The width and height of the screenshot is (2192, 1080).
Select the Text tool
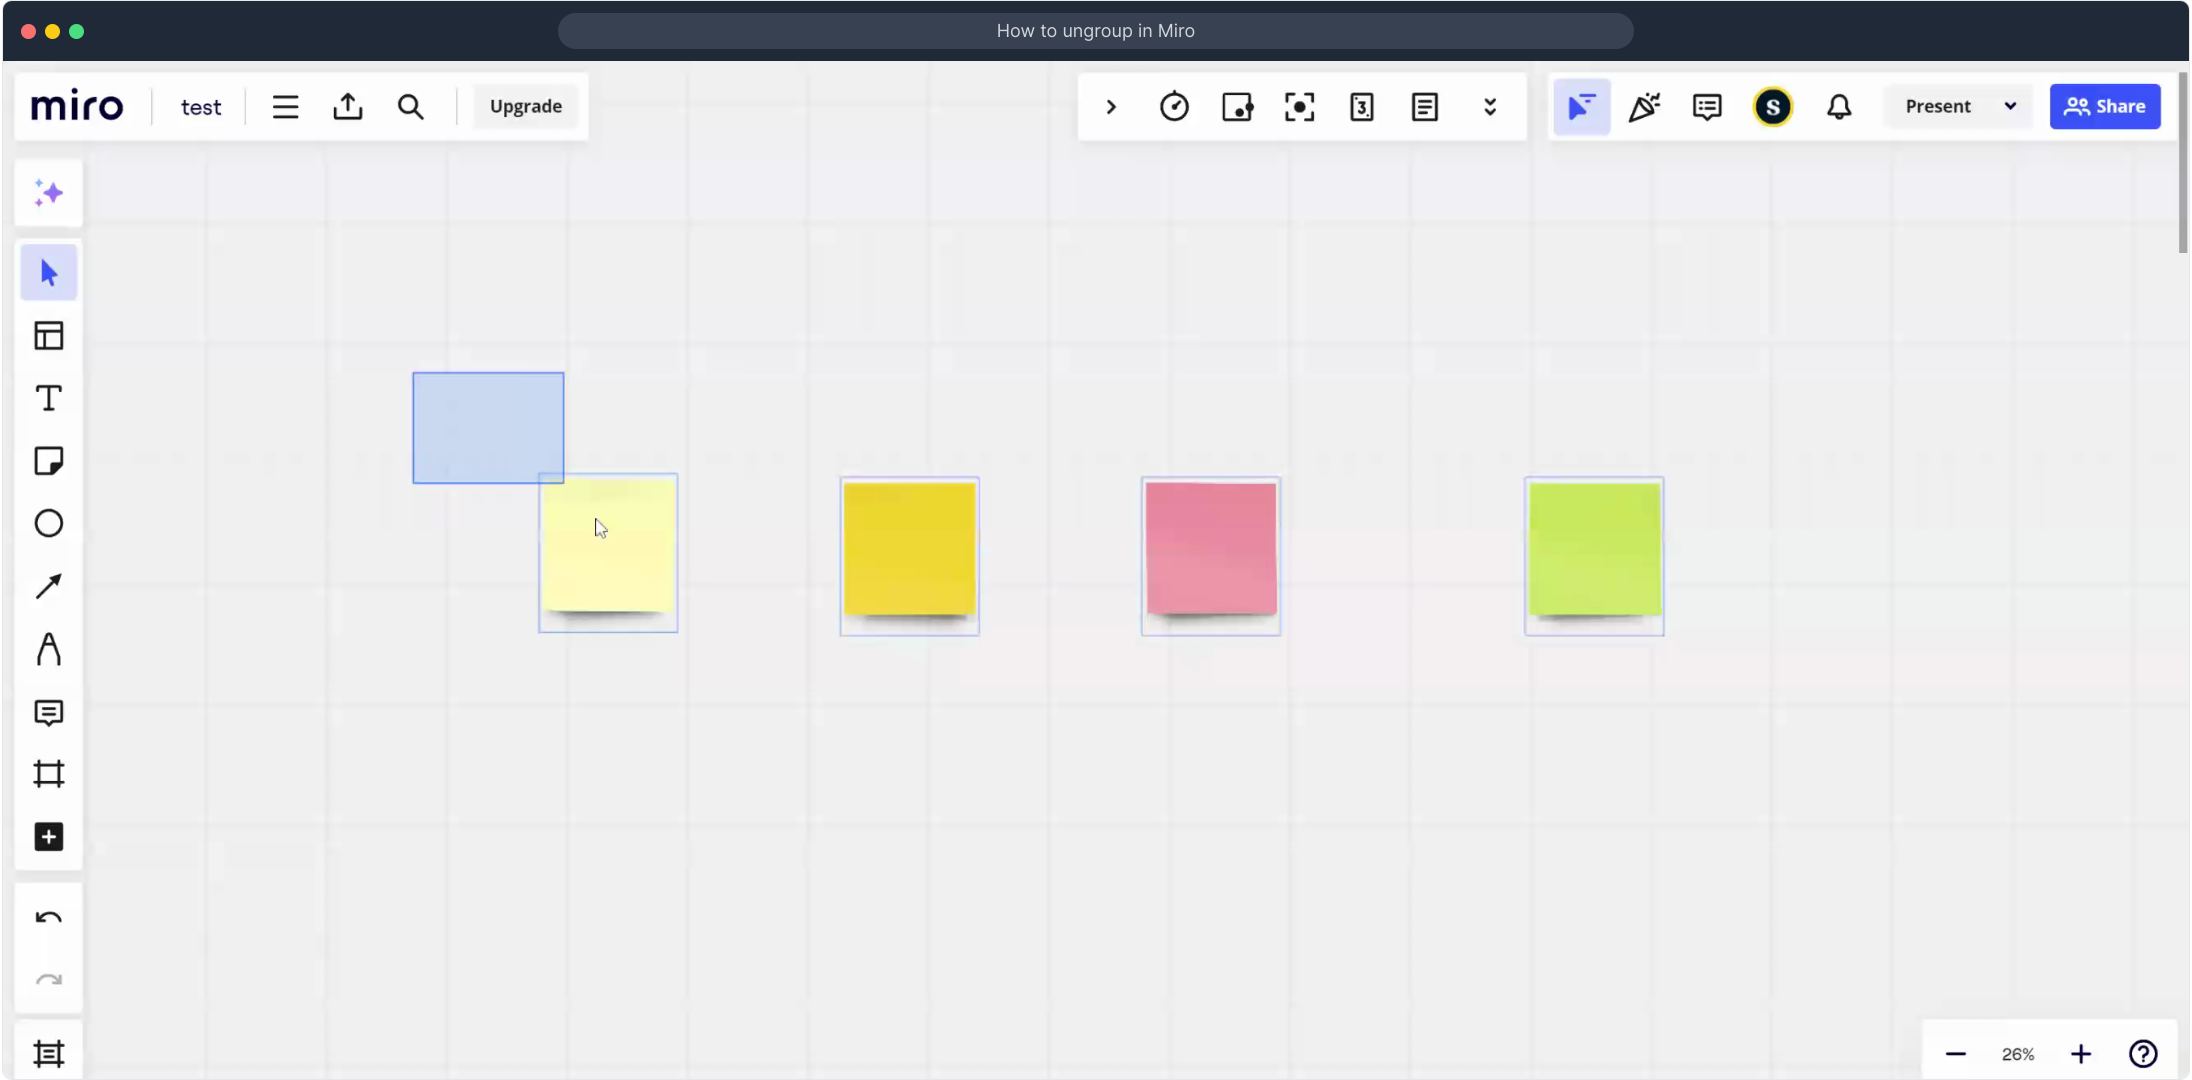tap(48, 398)
